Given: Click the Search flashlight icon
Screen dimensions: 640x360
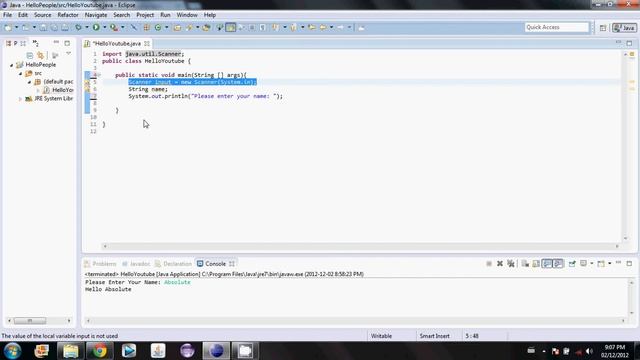Looking at the screenshot, I should (x=189, y=27).
